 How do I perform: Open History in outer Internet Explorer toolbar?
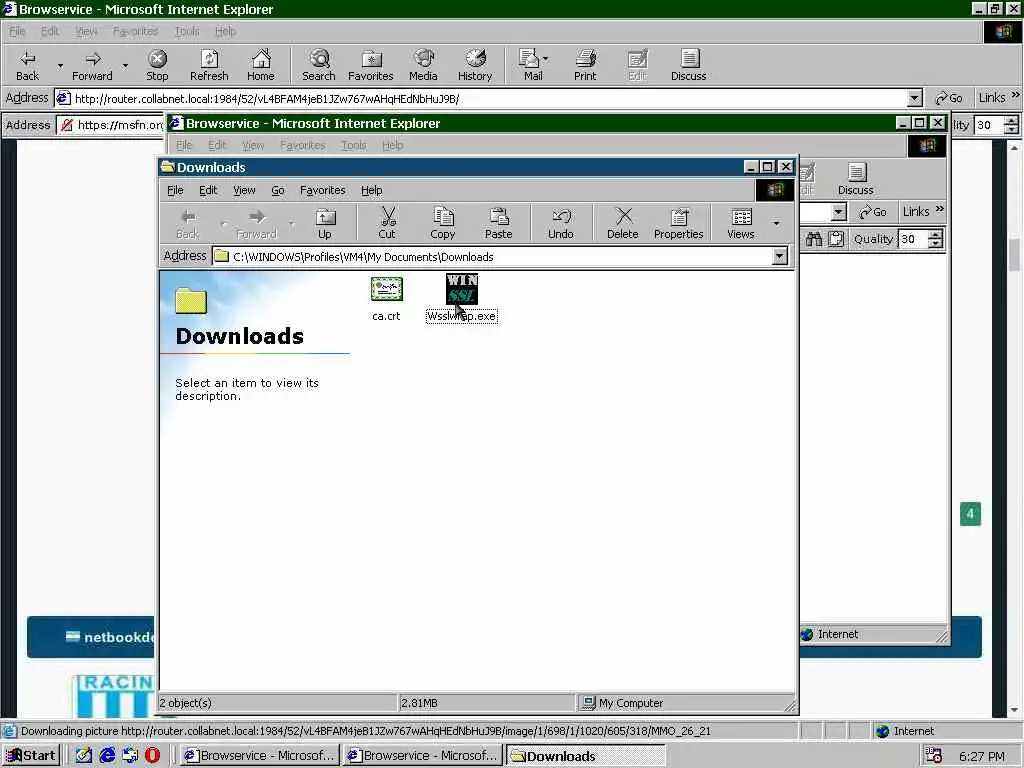pyautogui.click(x=475, y=65)
